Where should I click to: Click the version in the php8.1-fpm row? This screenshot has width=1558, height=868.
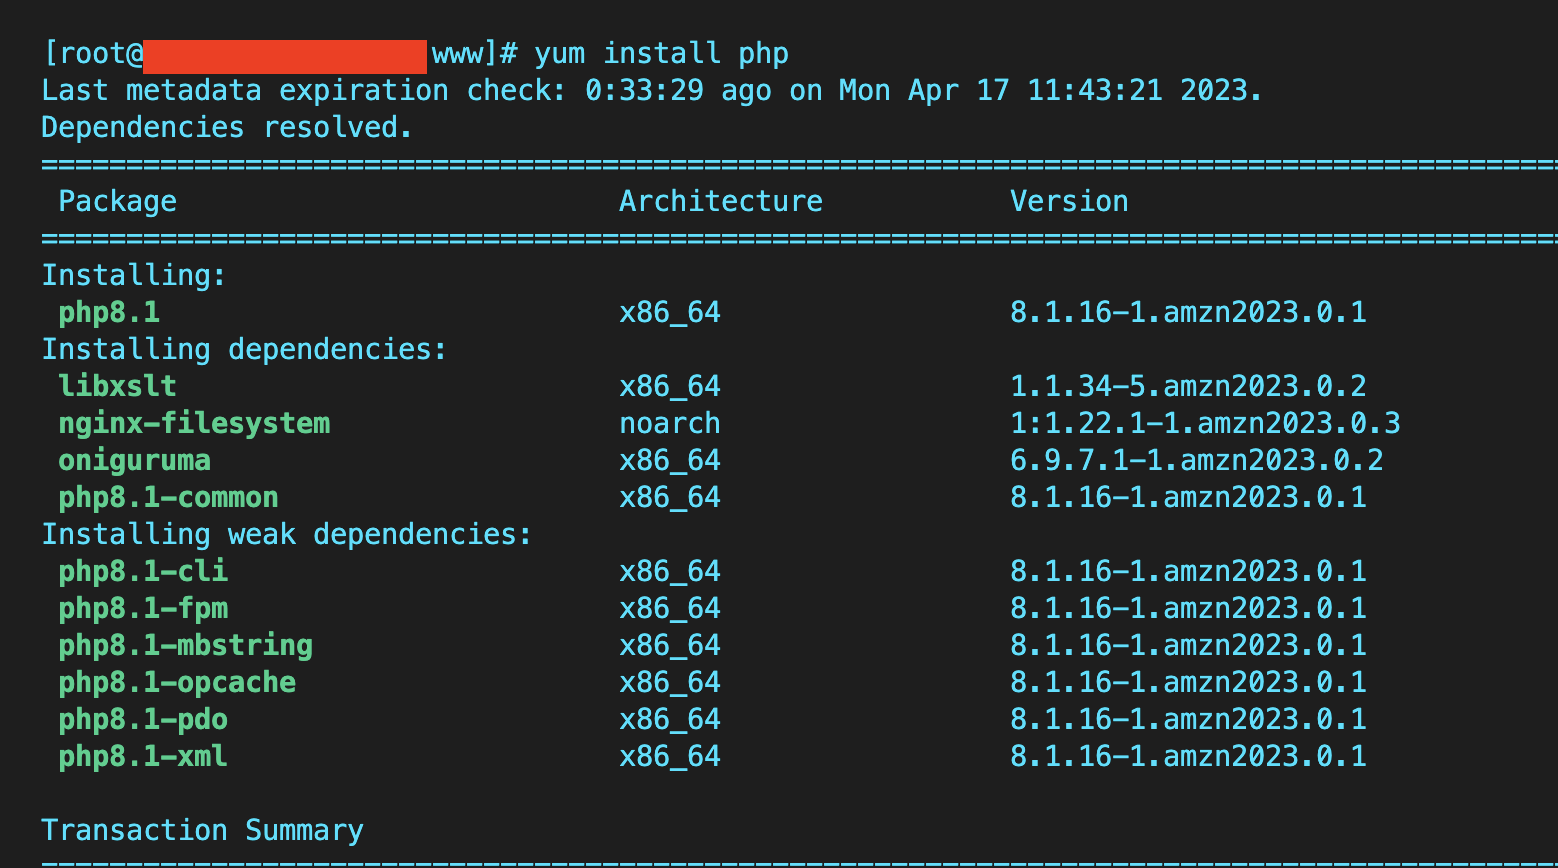pos(1188,608)
